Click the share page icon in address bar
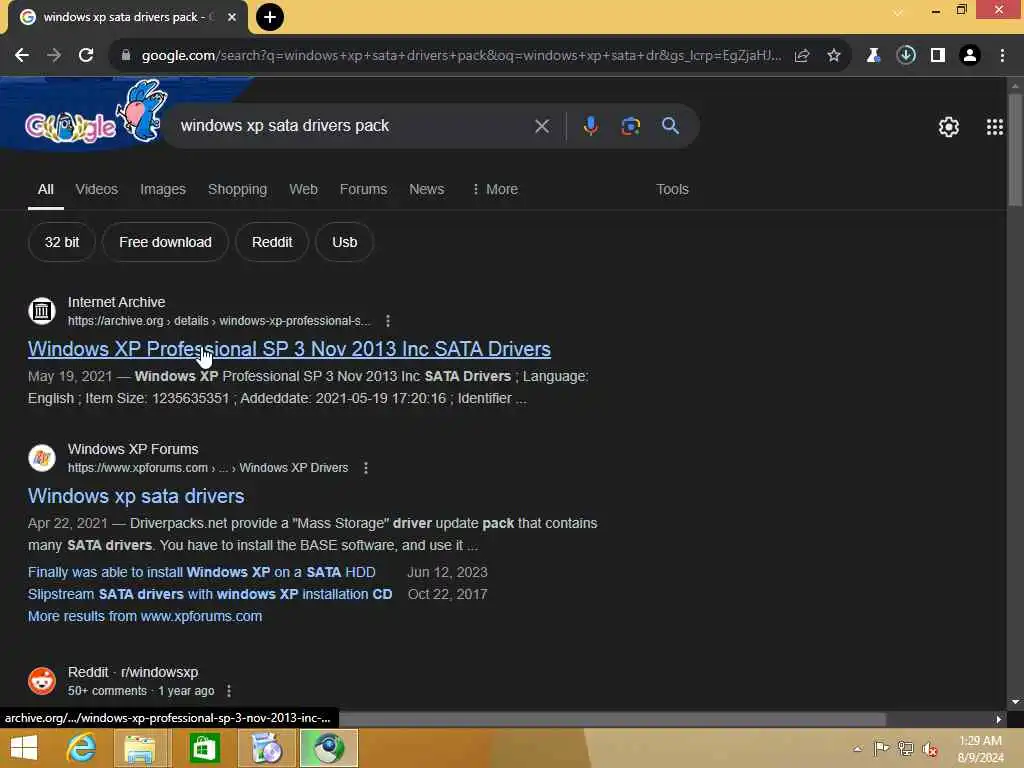 click(802, 56)
